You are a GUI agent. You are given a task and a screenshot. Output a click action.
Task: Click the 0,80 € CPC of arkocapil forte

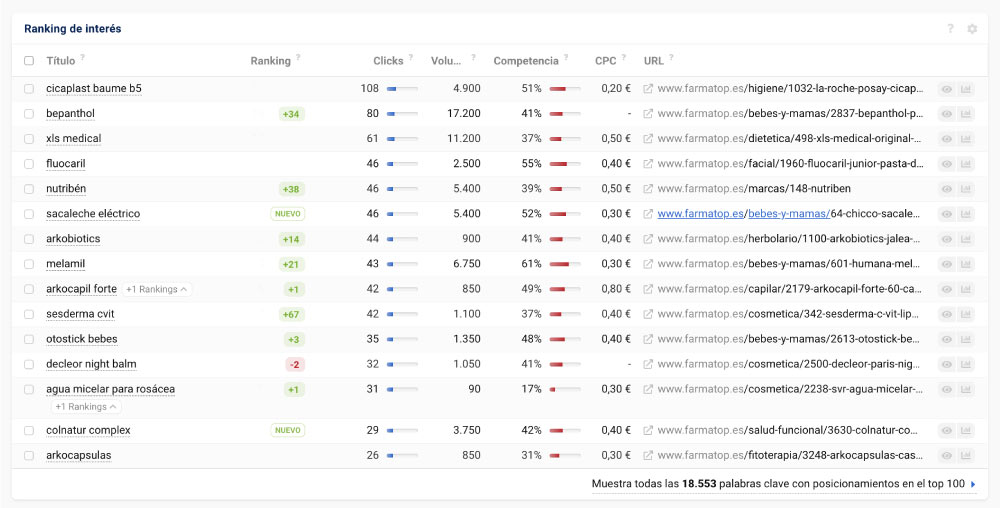click(x=615, y=289)
